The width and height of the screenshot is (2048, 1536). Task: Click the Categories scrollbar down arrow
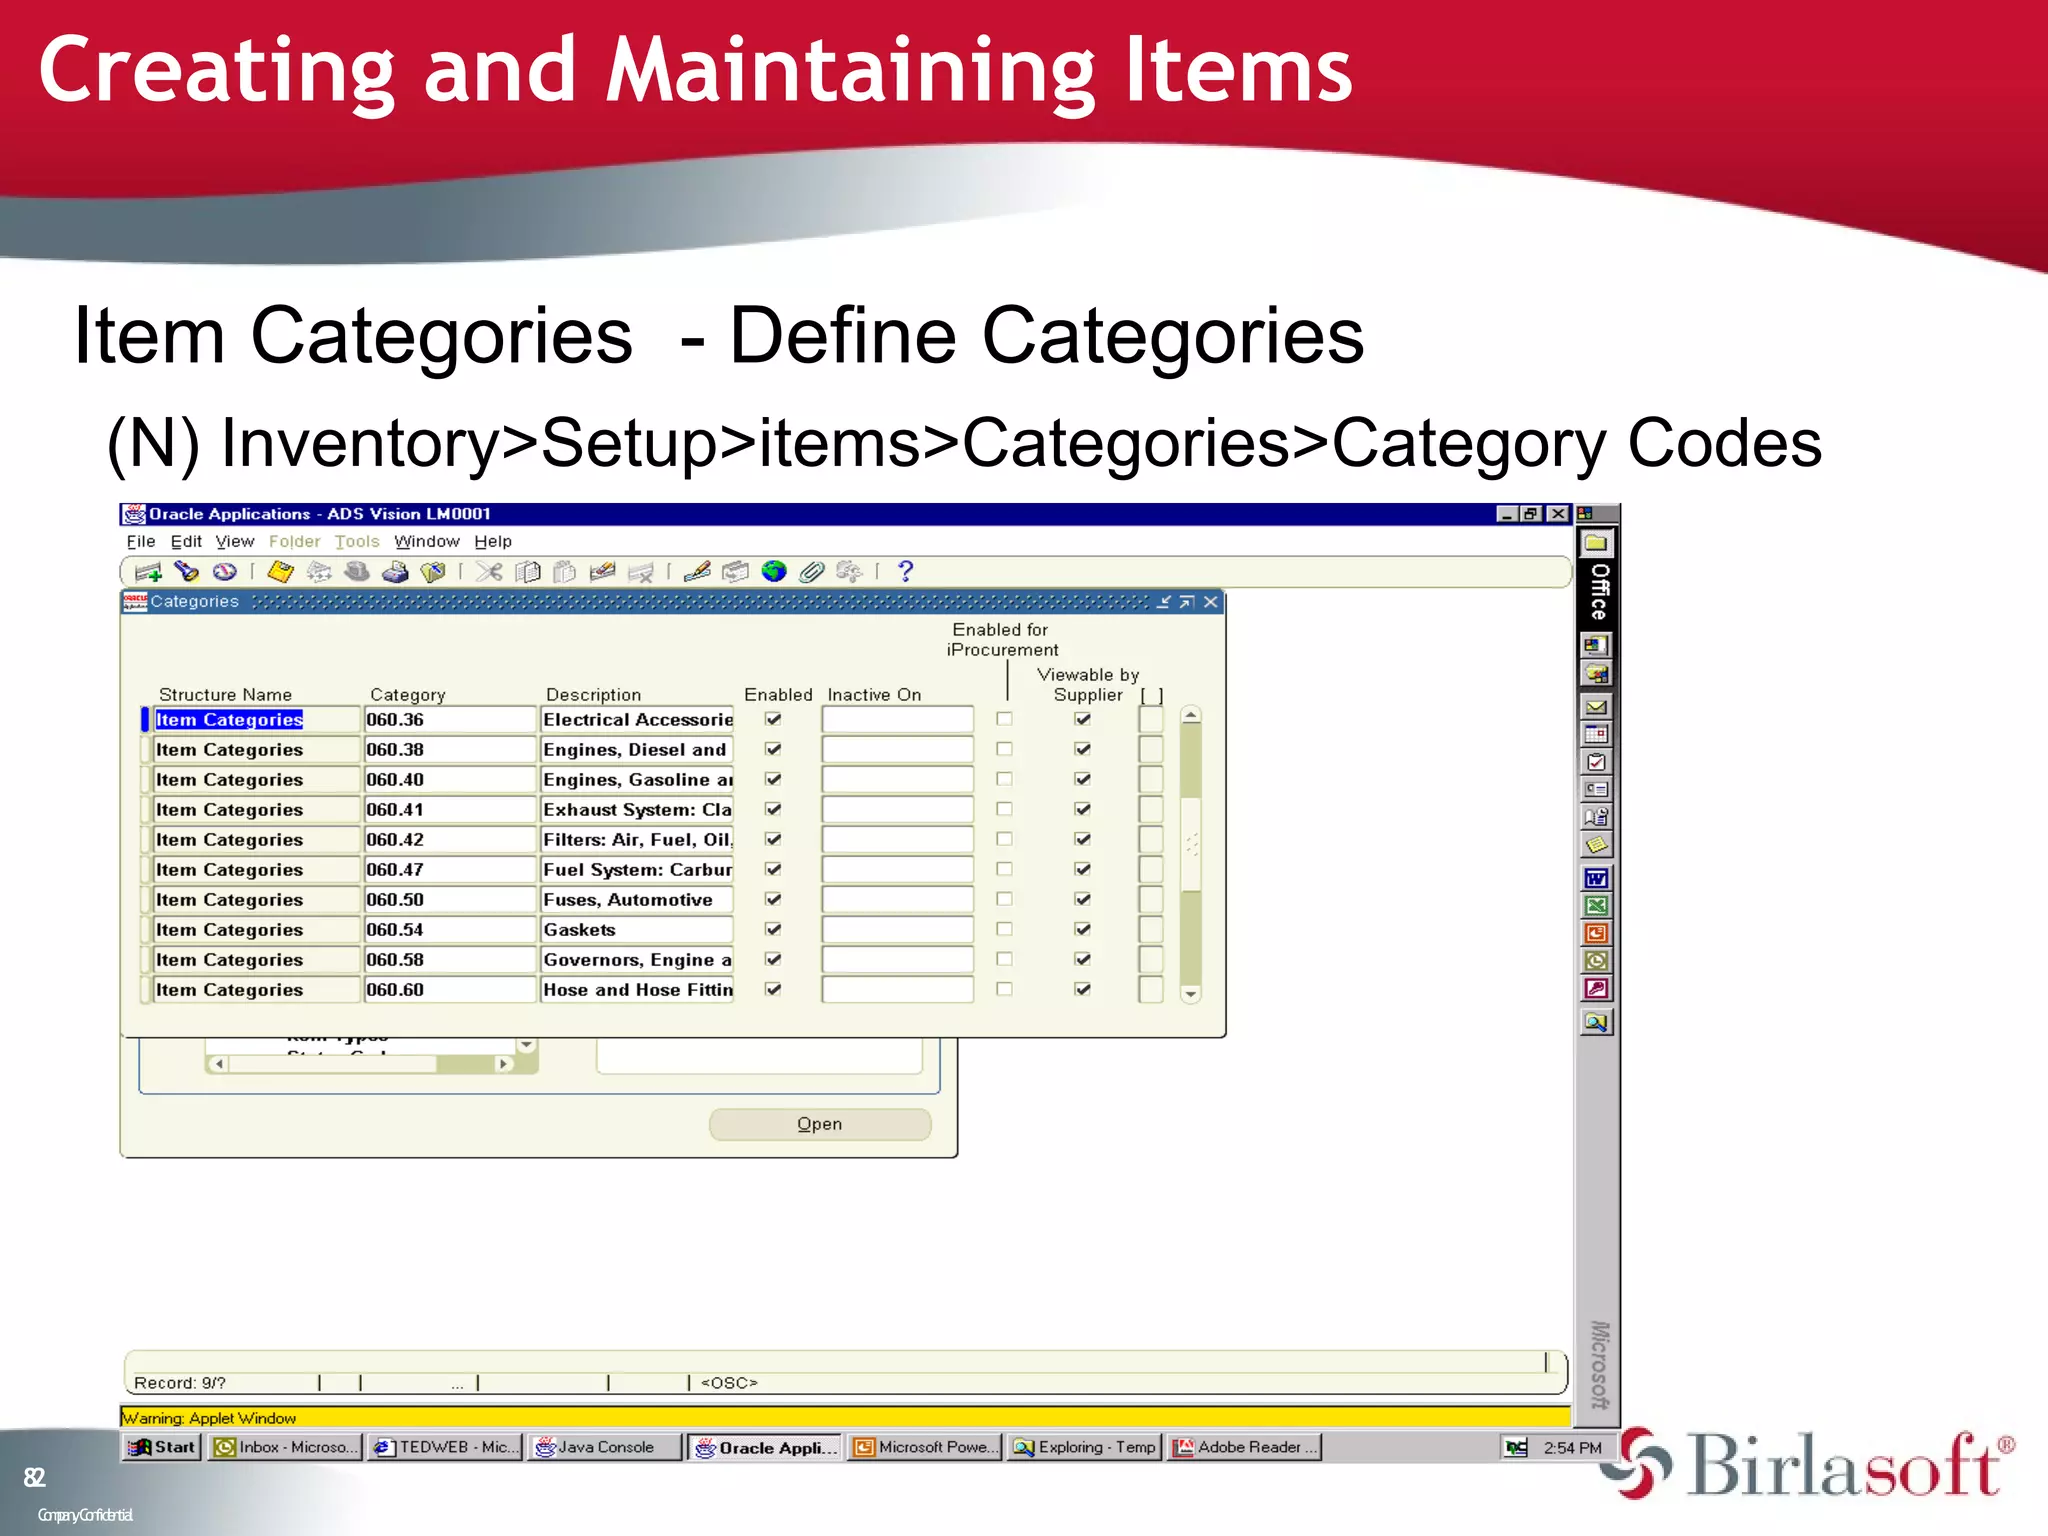1190,994
